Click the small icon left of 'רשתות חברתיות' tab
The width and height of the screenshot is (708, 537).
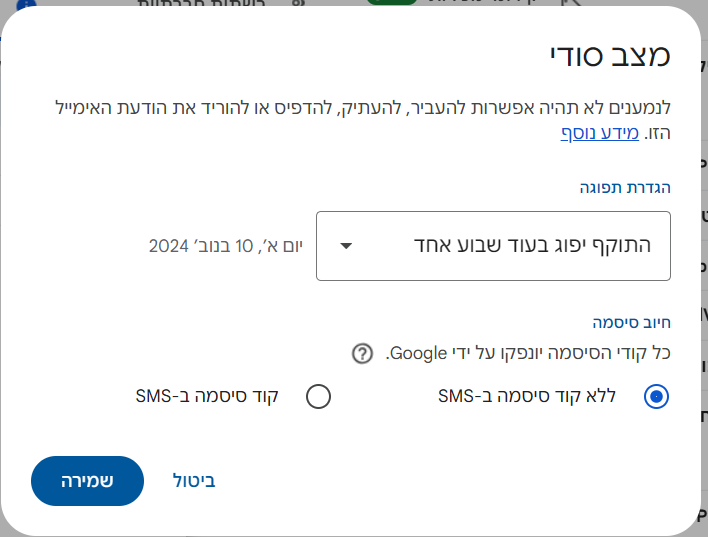coord(298,4)
